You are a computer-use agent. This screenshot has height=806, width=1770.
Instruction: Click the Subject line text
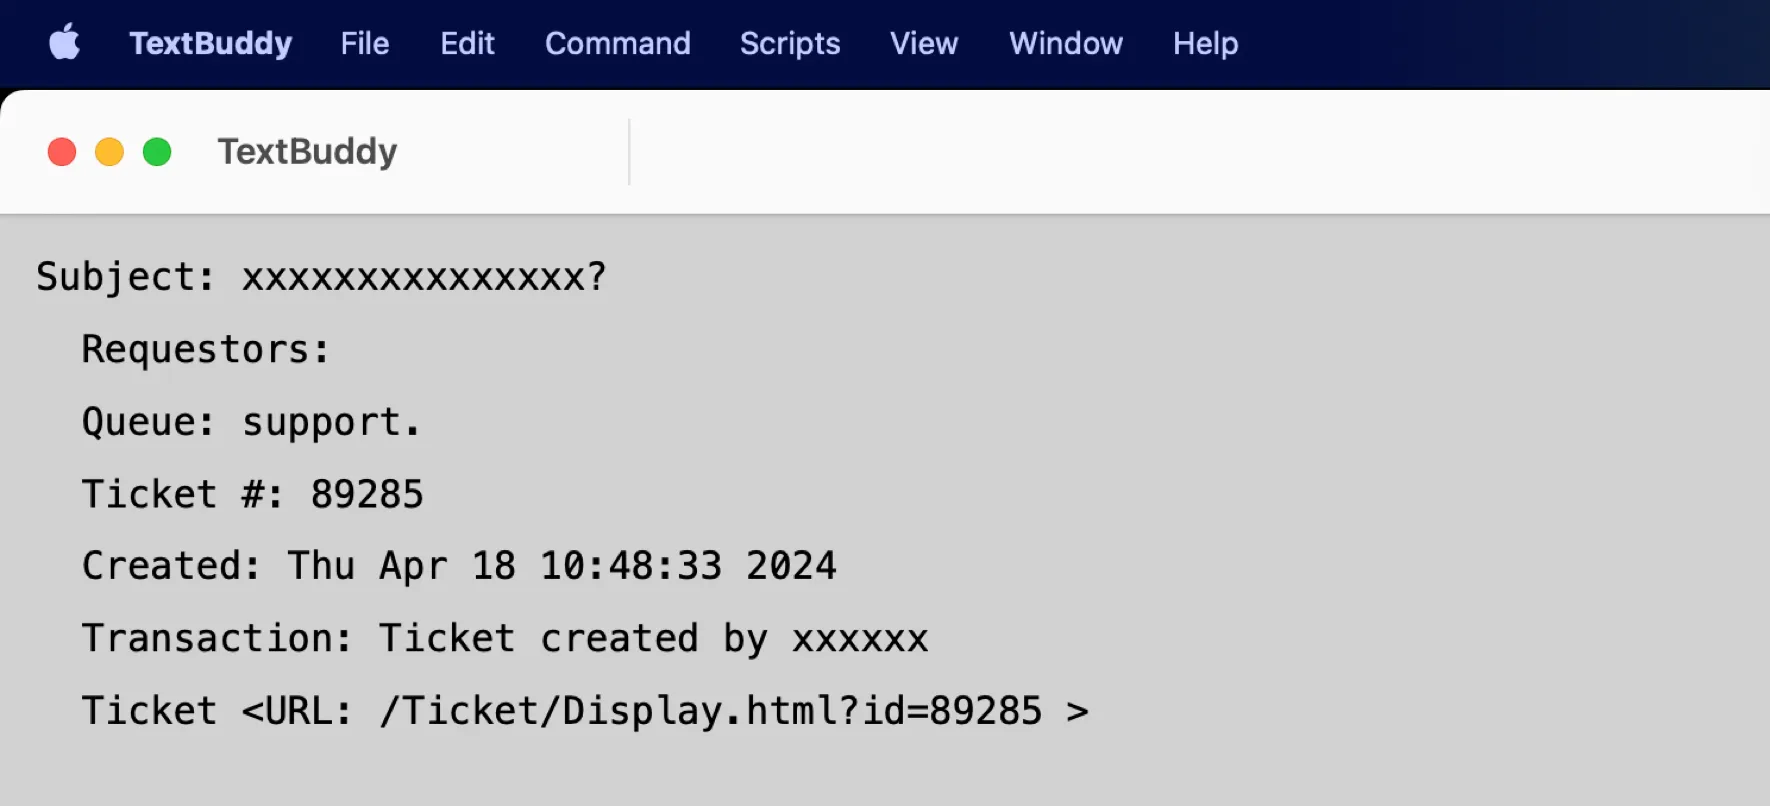pos(320,276)
